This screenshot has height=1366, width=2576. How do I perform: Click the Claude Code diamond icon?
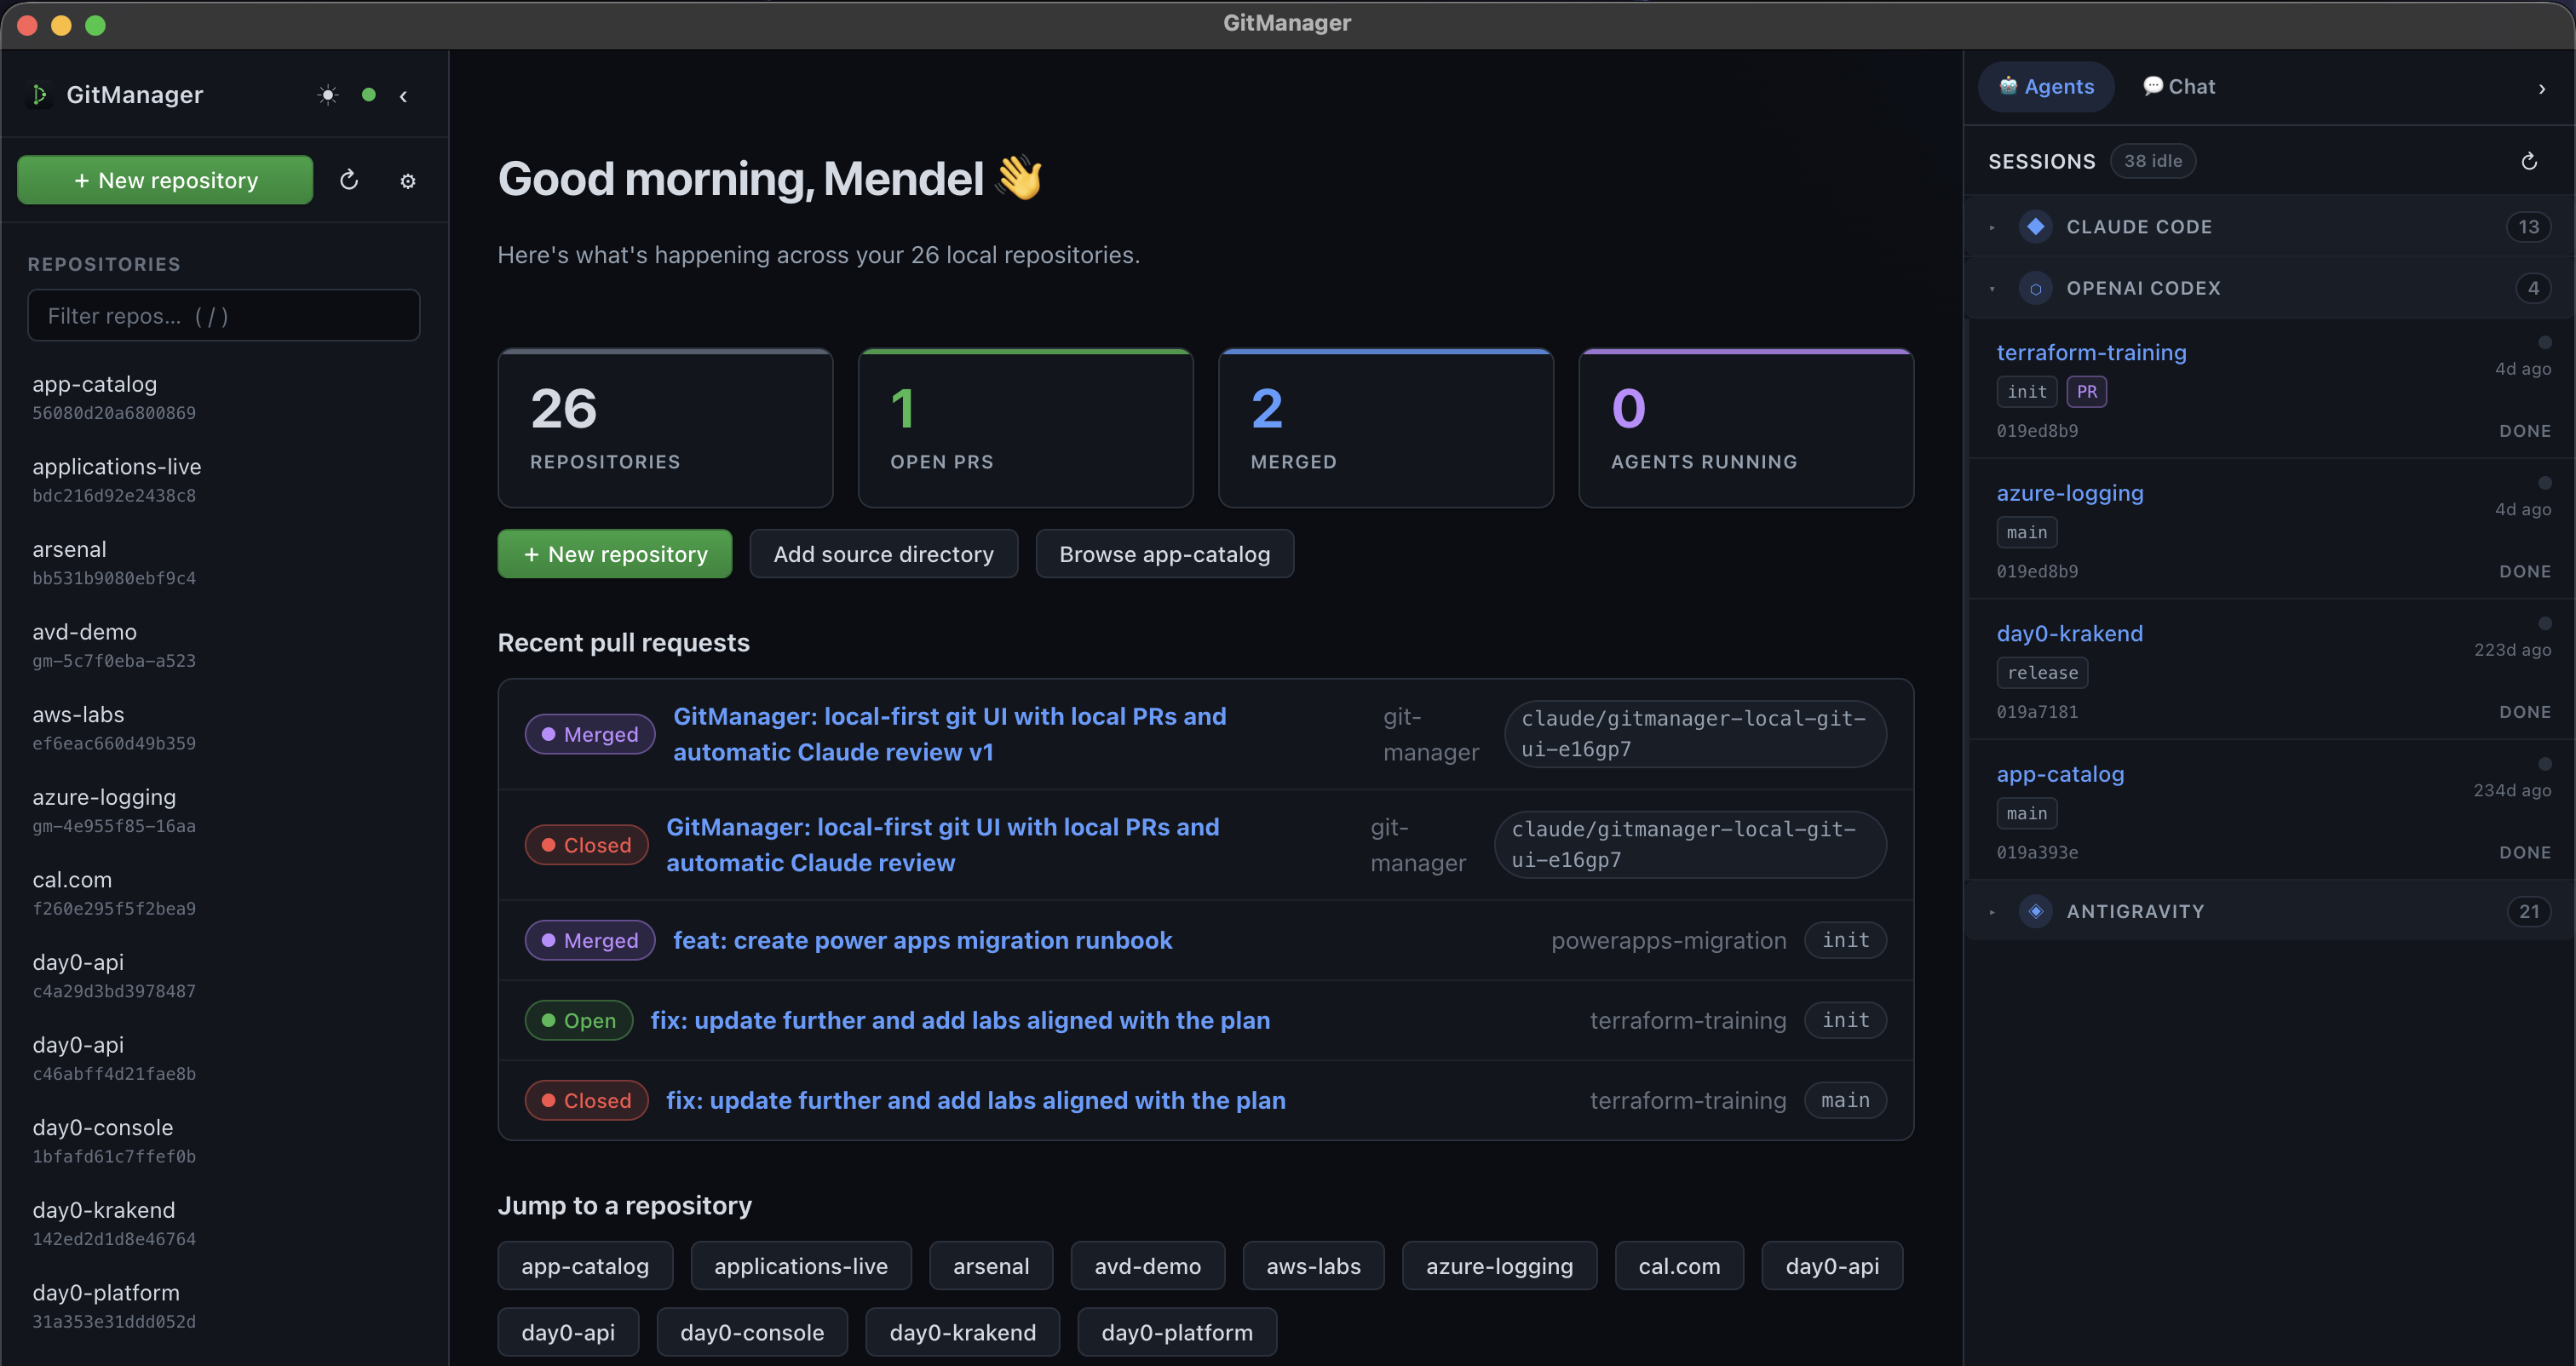(x=2035, y=227)
